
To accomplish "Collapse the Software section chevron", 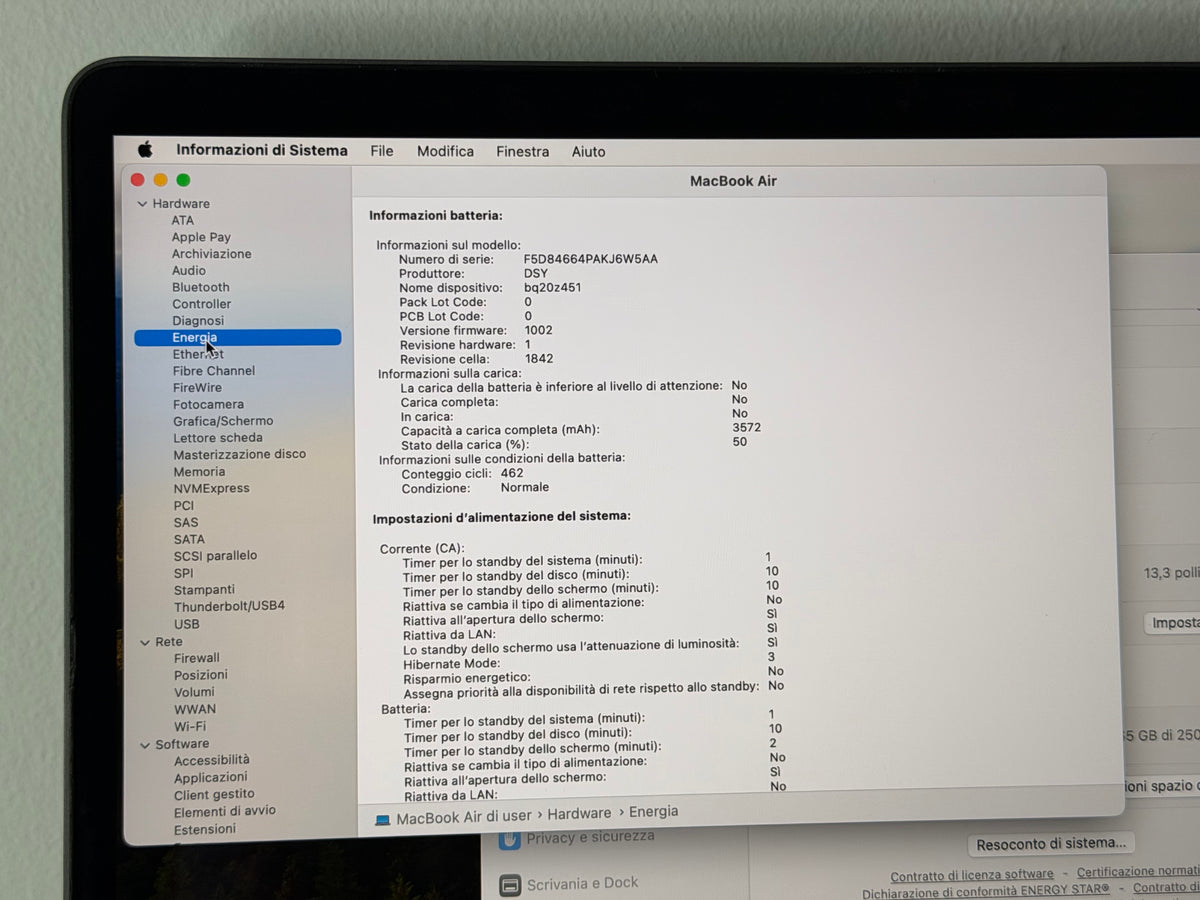I will [x=145, y=745].
